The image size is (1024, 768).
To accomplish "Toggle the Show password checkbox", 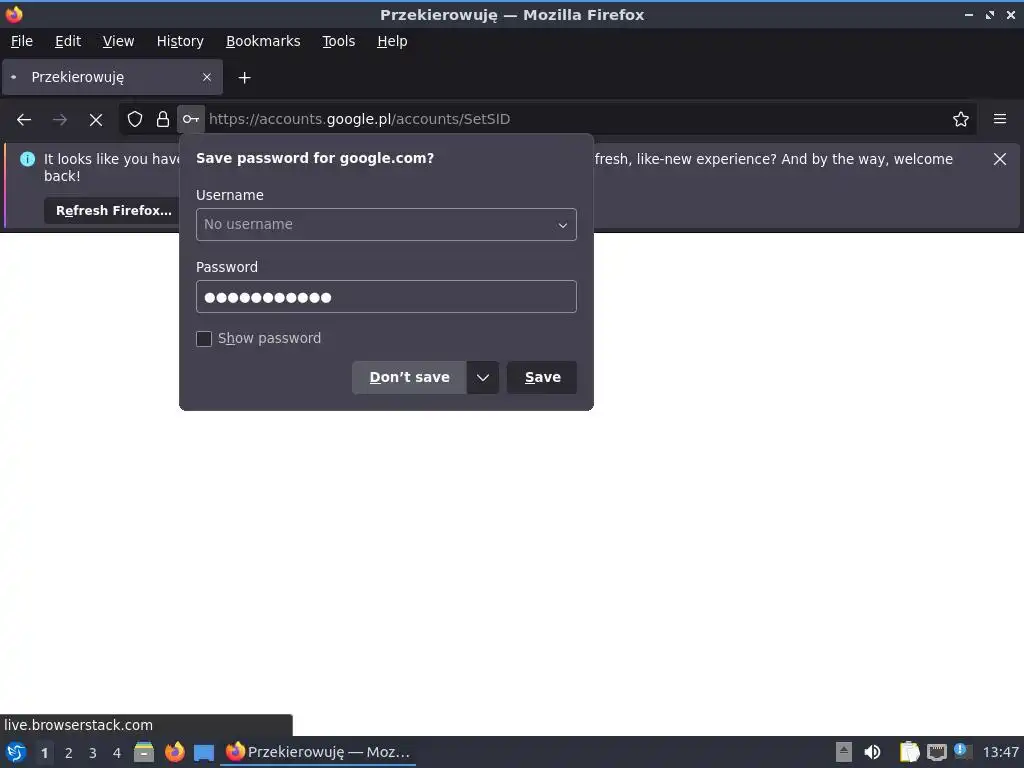I will pos(204,339).
